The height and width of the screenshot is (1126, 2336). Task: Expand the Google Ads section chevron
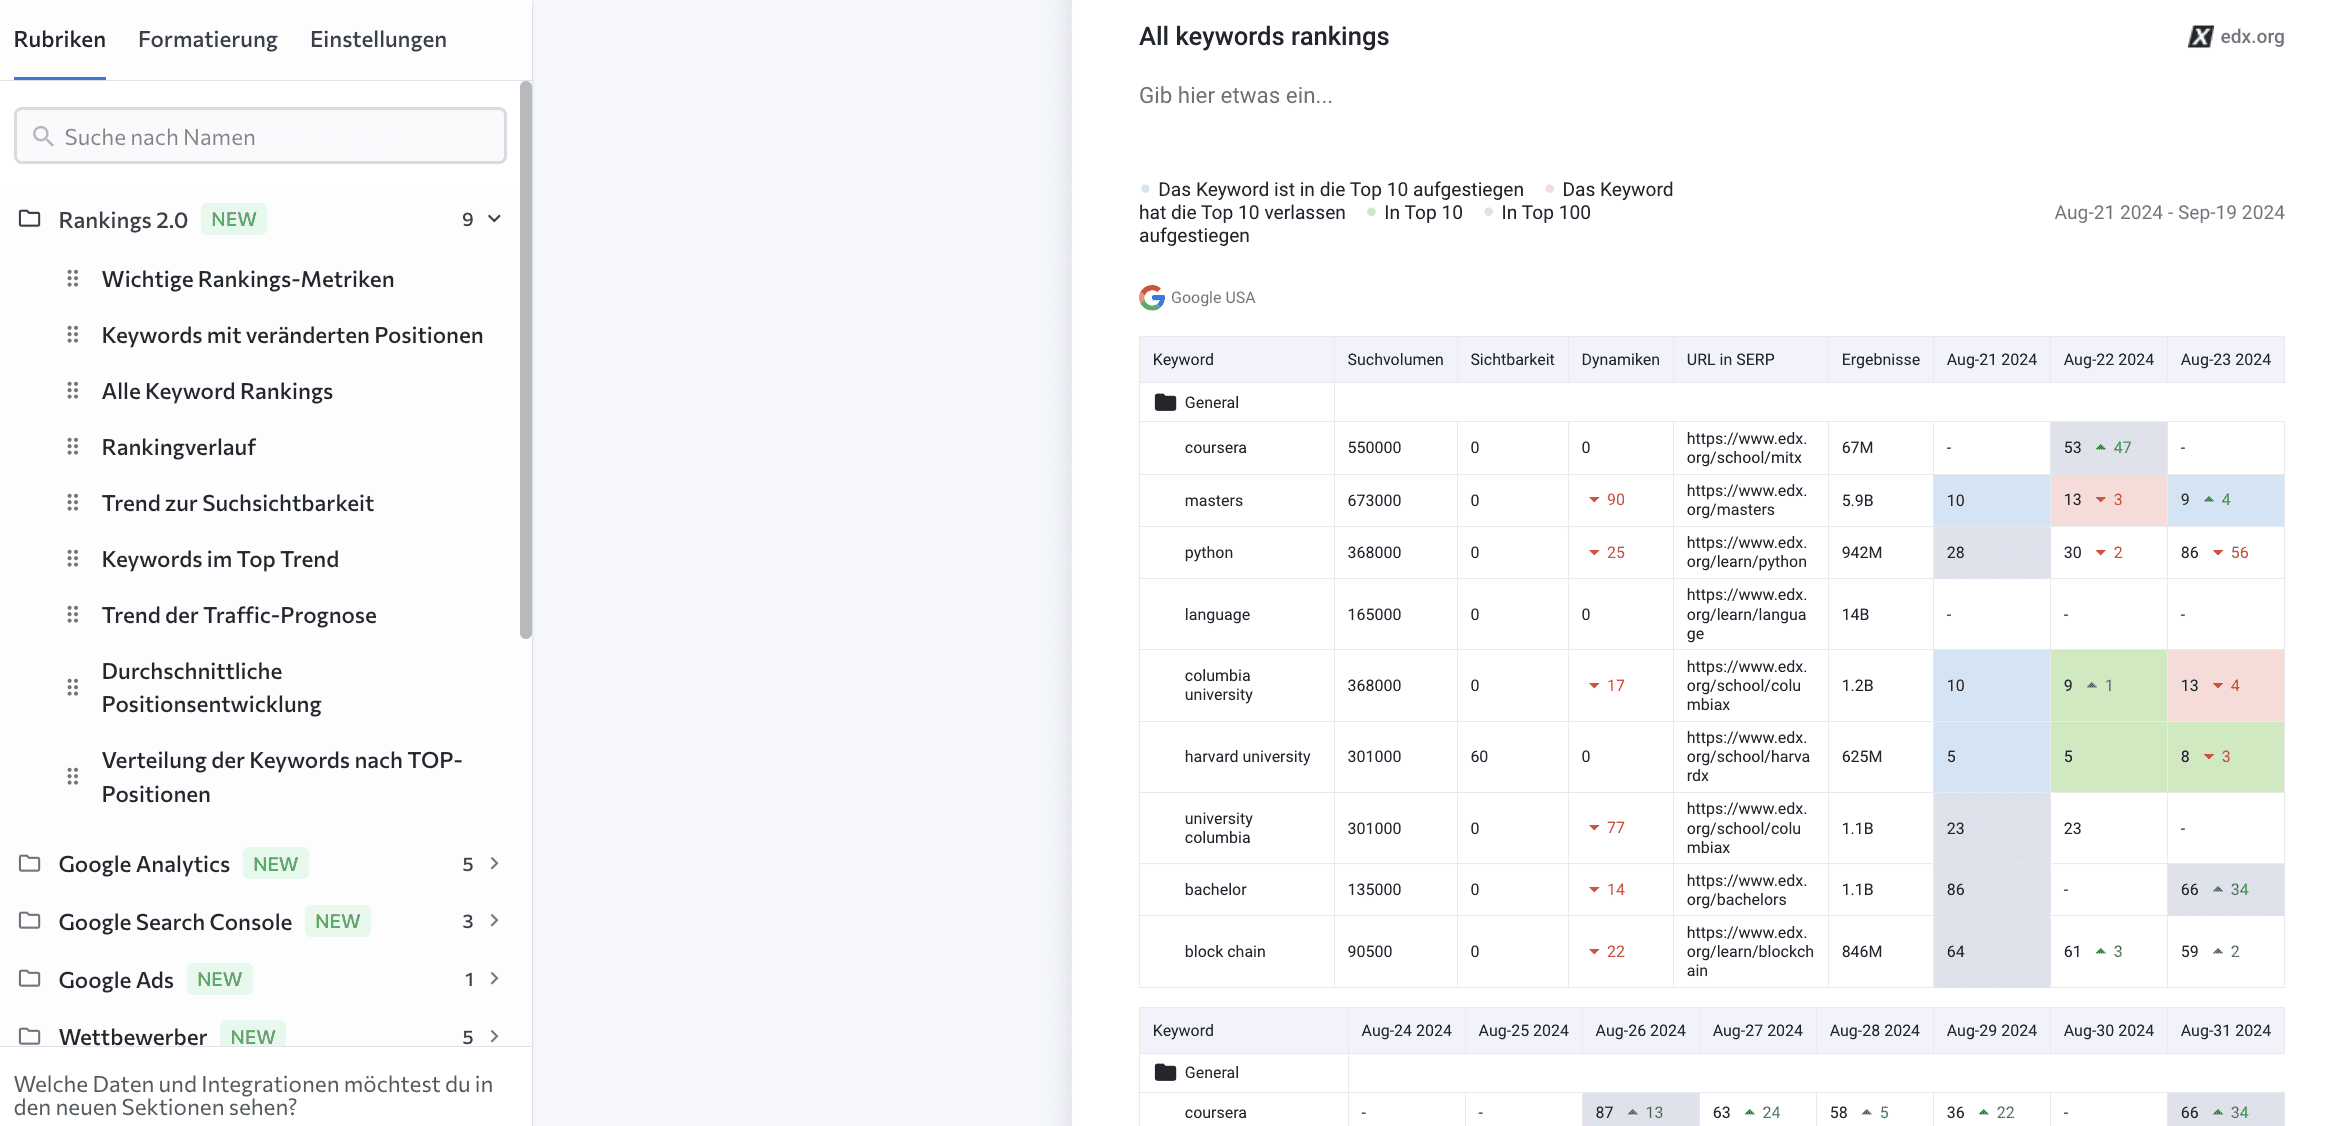tap(494, 979)
